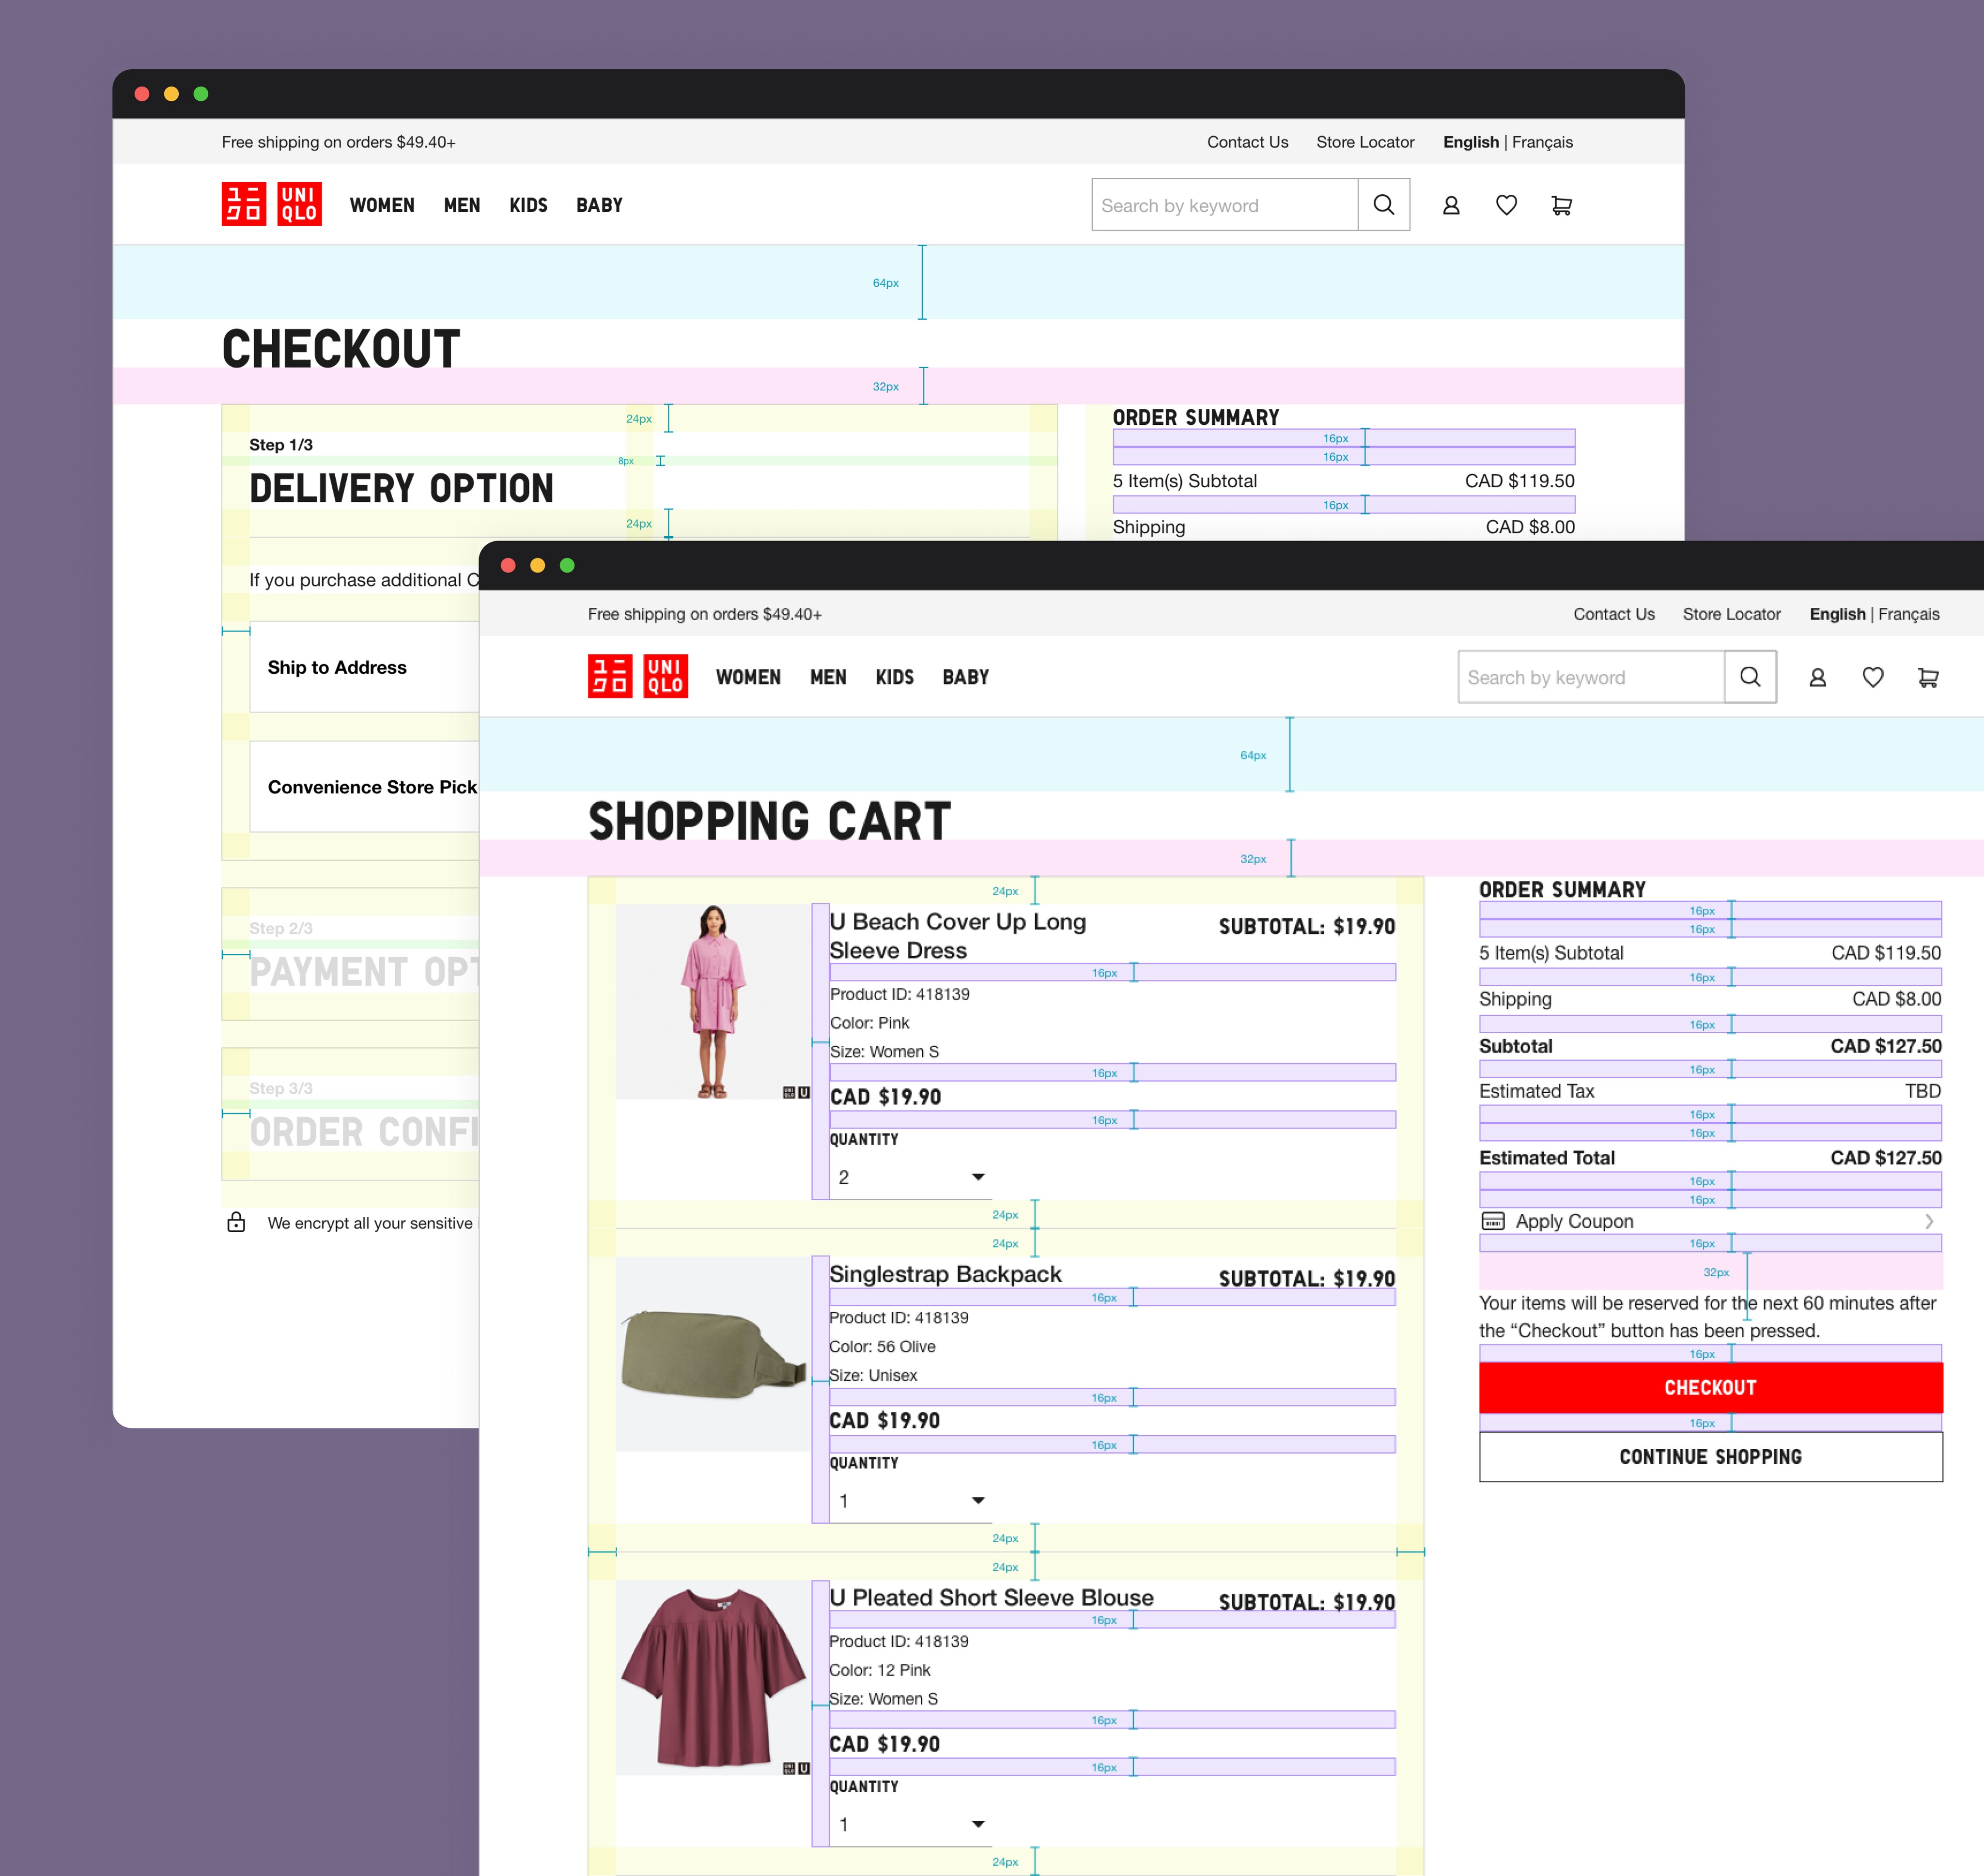1984x1876 pixels.
Task: Open quantity dropdown for Singlestrap Backpack
Action: [x=910, y=1500]
